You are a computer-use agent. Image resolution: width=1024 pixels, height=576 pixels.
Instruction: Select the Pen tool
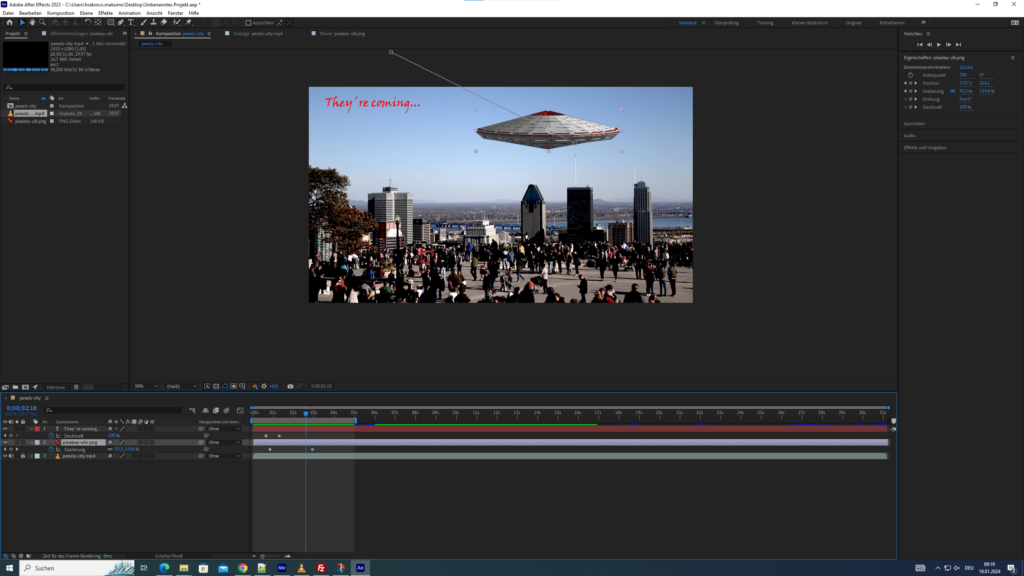click(121, 22)
